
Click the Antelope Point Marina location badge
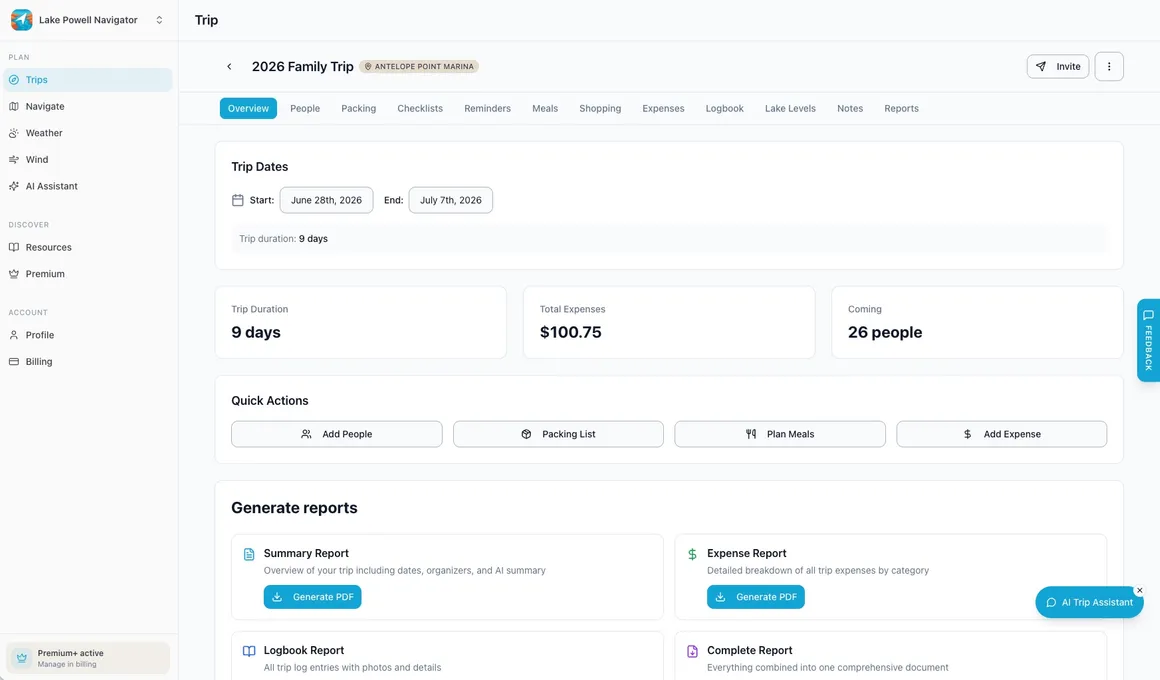419,67
